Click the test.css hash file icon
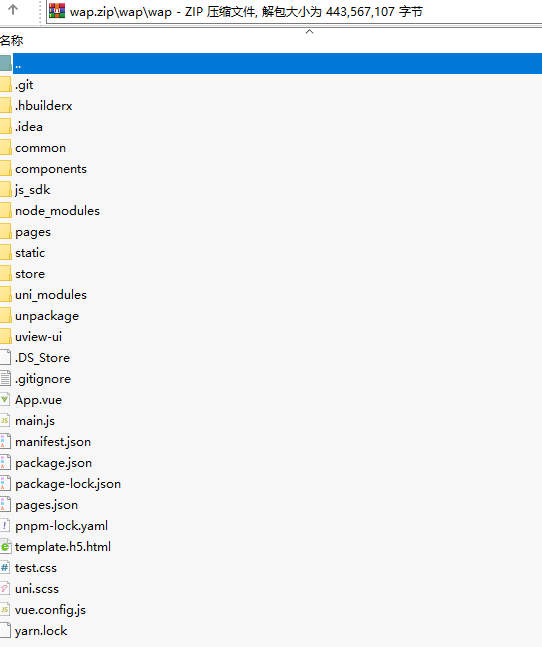The image size is (542, 647). coord(5,568)
